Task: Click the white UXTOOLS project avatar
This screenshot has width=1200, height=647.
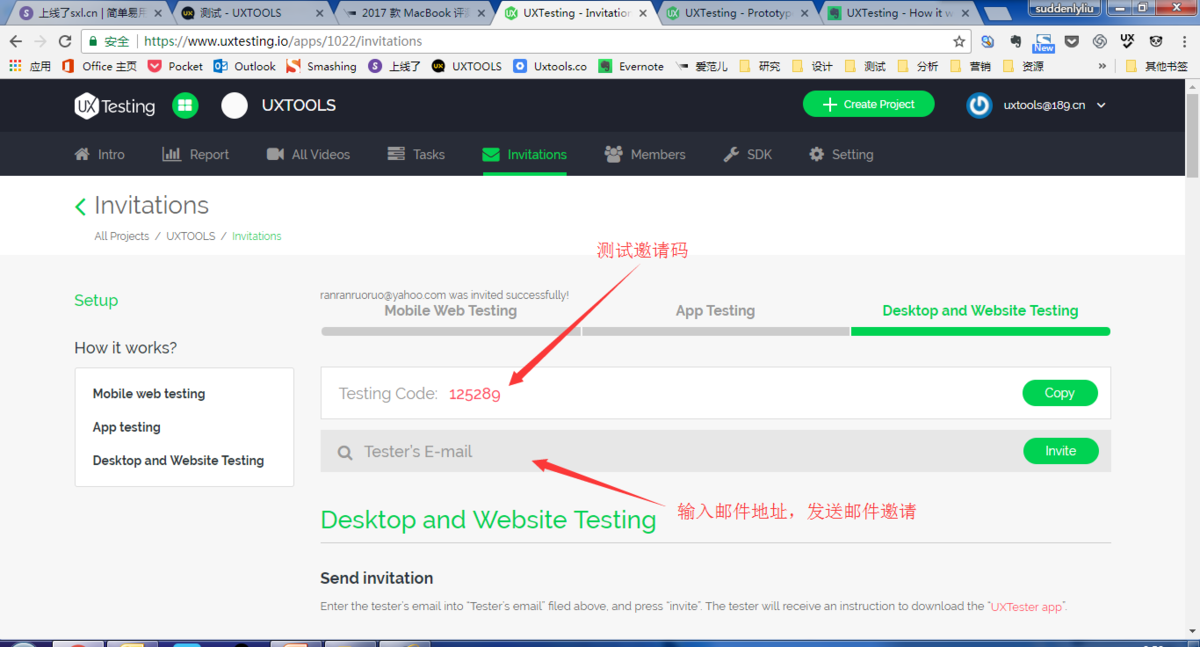Action: [234, 105]
